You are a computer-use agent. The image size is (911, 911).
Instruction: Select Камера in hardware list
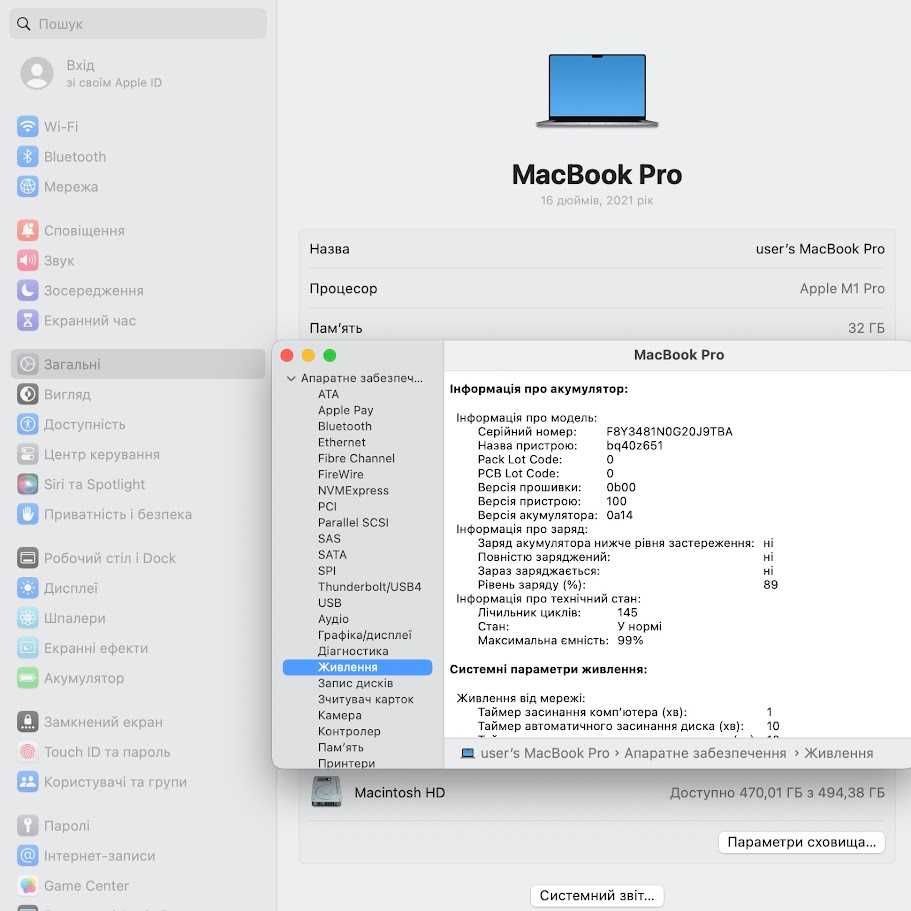339,715
